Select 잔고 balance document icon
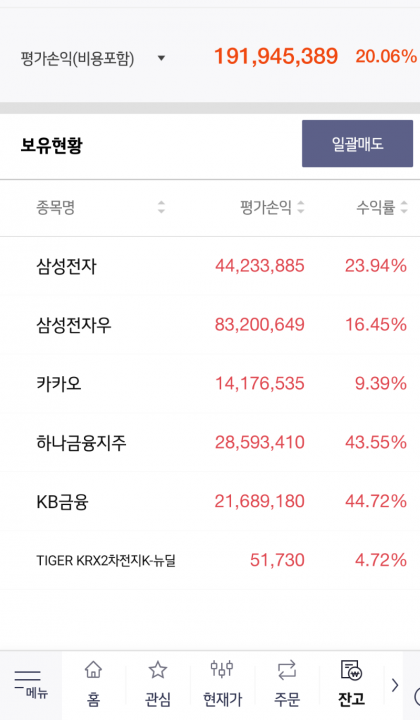Viewport: 420px width, 720px height. pos(352,670)
